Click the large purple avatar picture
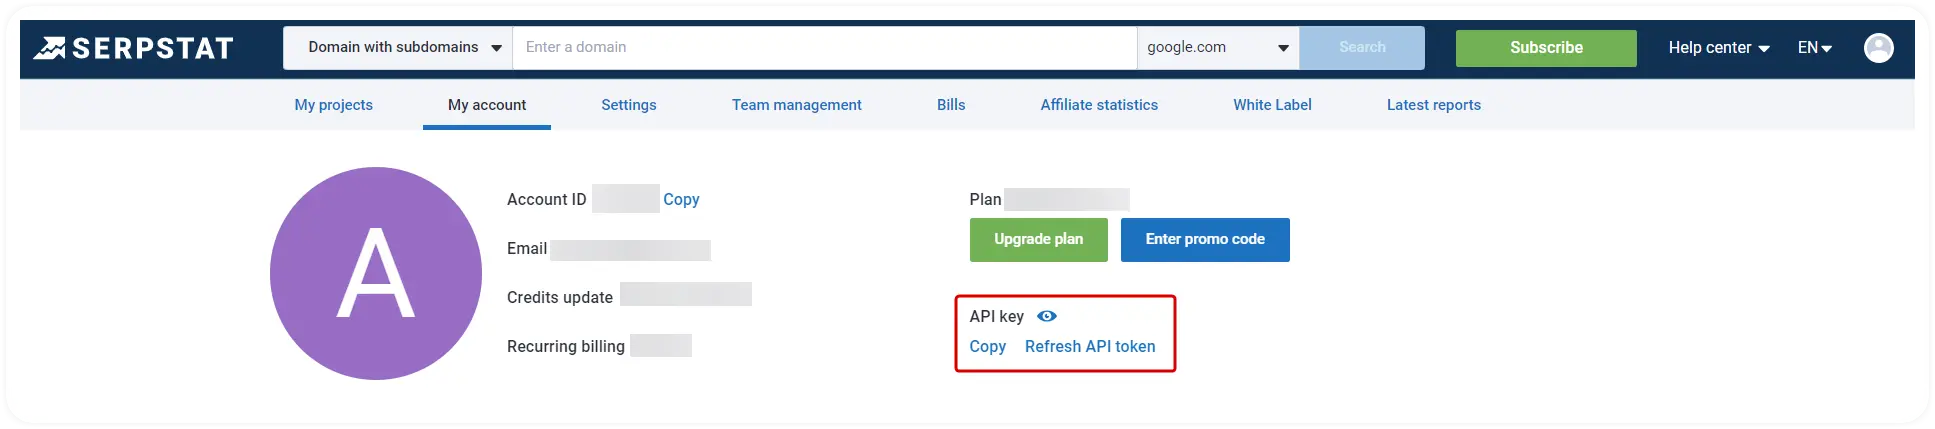 (376, 273)
